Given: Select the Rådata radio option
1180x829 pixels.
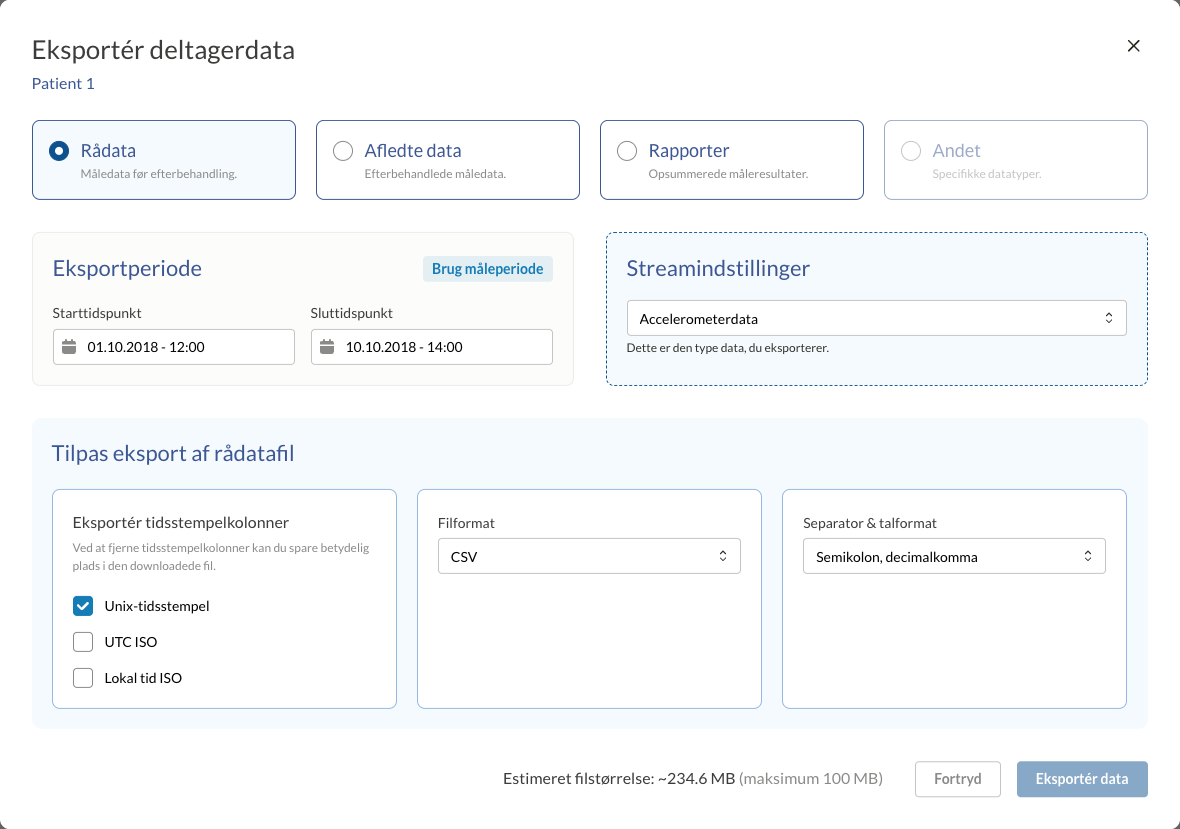Looking at the screenshot, I should [59, 150].
